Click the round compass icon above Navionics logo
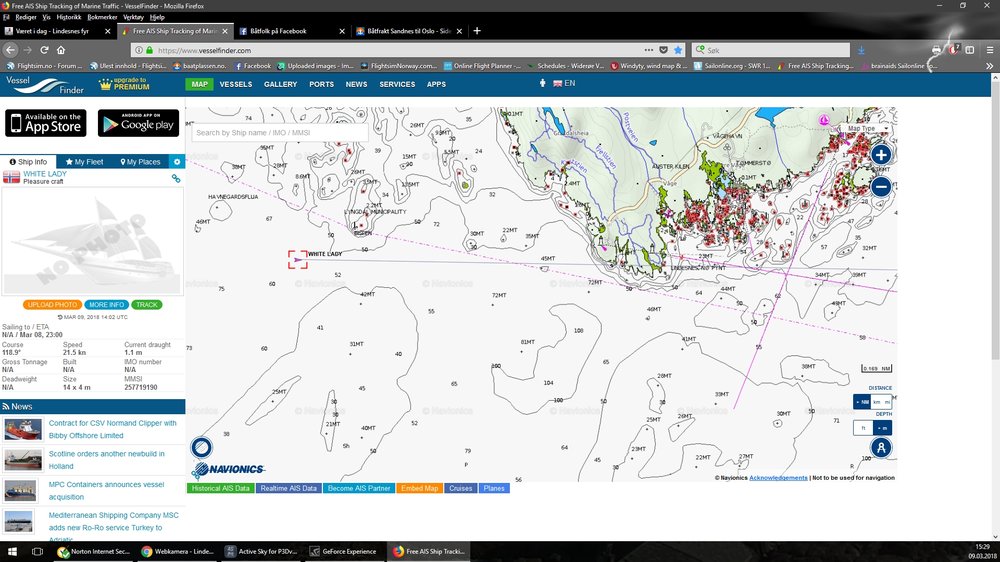1000x562 pixels. (x=202, y=447)
